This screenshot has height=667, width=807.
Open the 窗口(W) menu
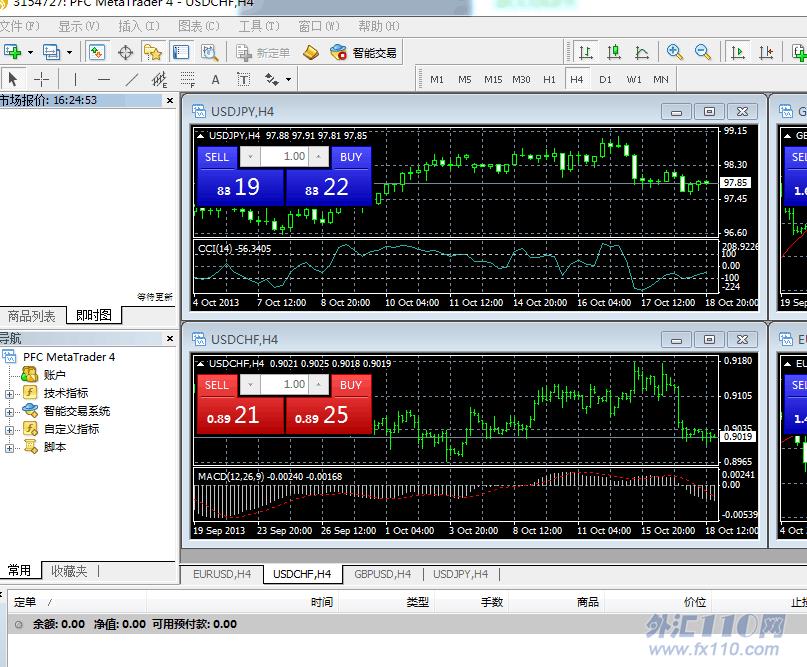coord(319,26)
